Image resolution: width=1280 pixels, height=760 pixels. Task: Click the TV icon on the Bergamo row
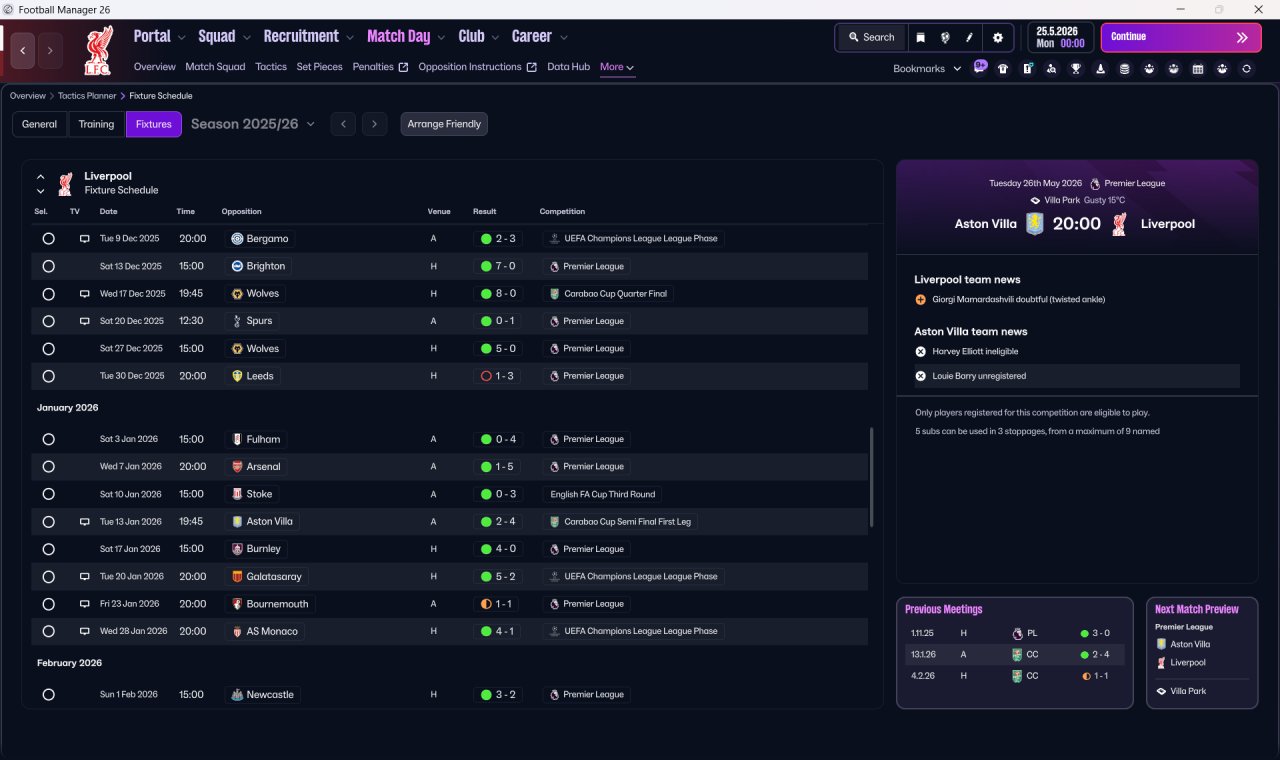[x=85, y=239]
